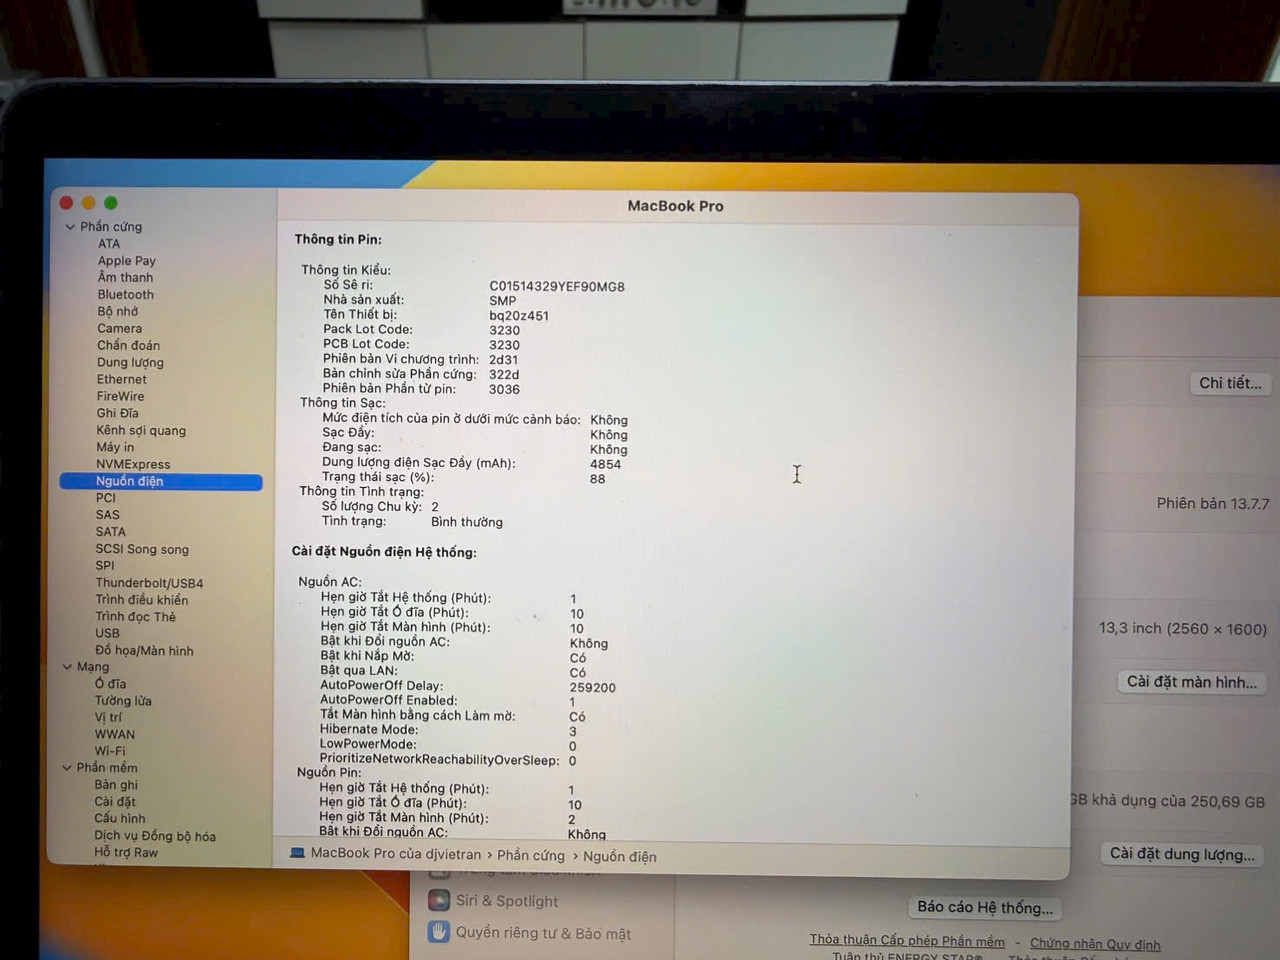Select SPI in the sidebar

pos(105,566)
